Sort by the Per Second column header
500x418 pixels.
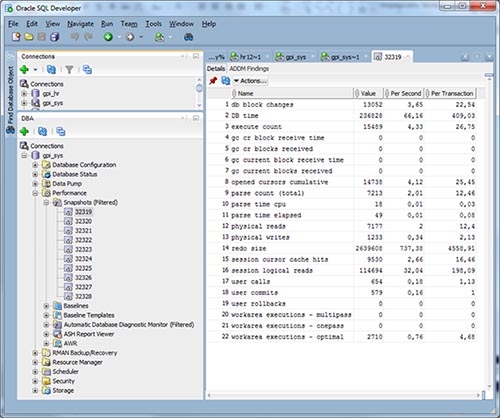point(404,93)
